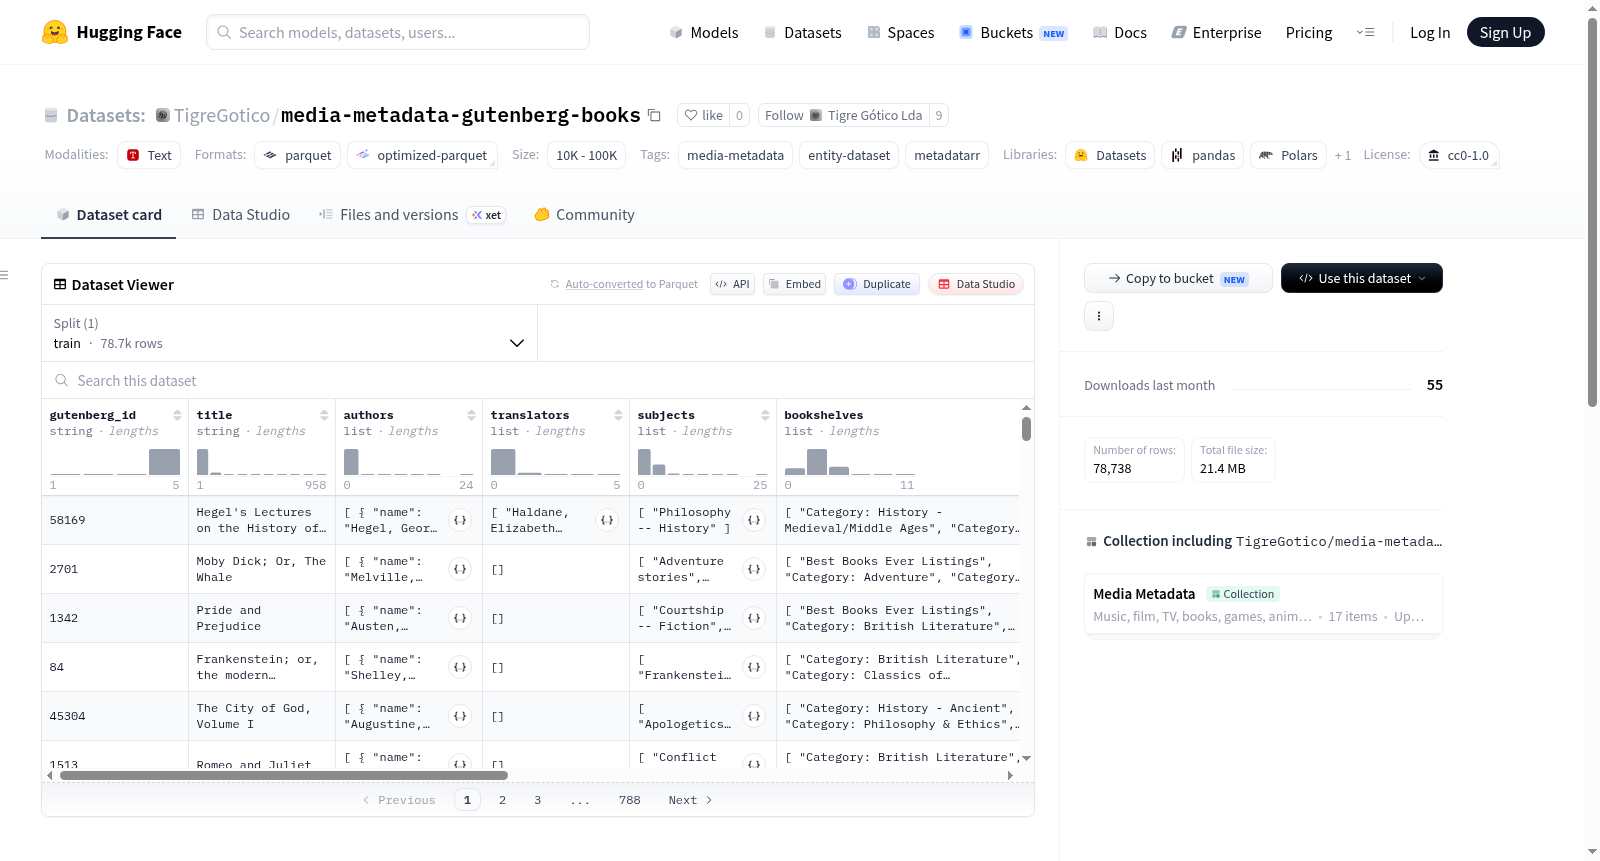The height and width of the screenshot is (861, 1600).
Task: Open the Use this dataset dropdown
Action: [1362, 278]
